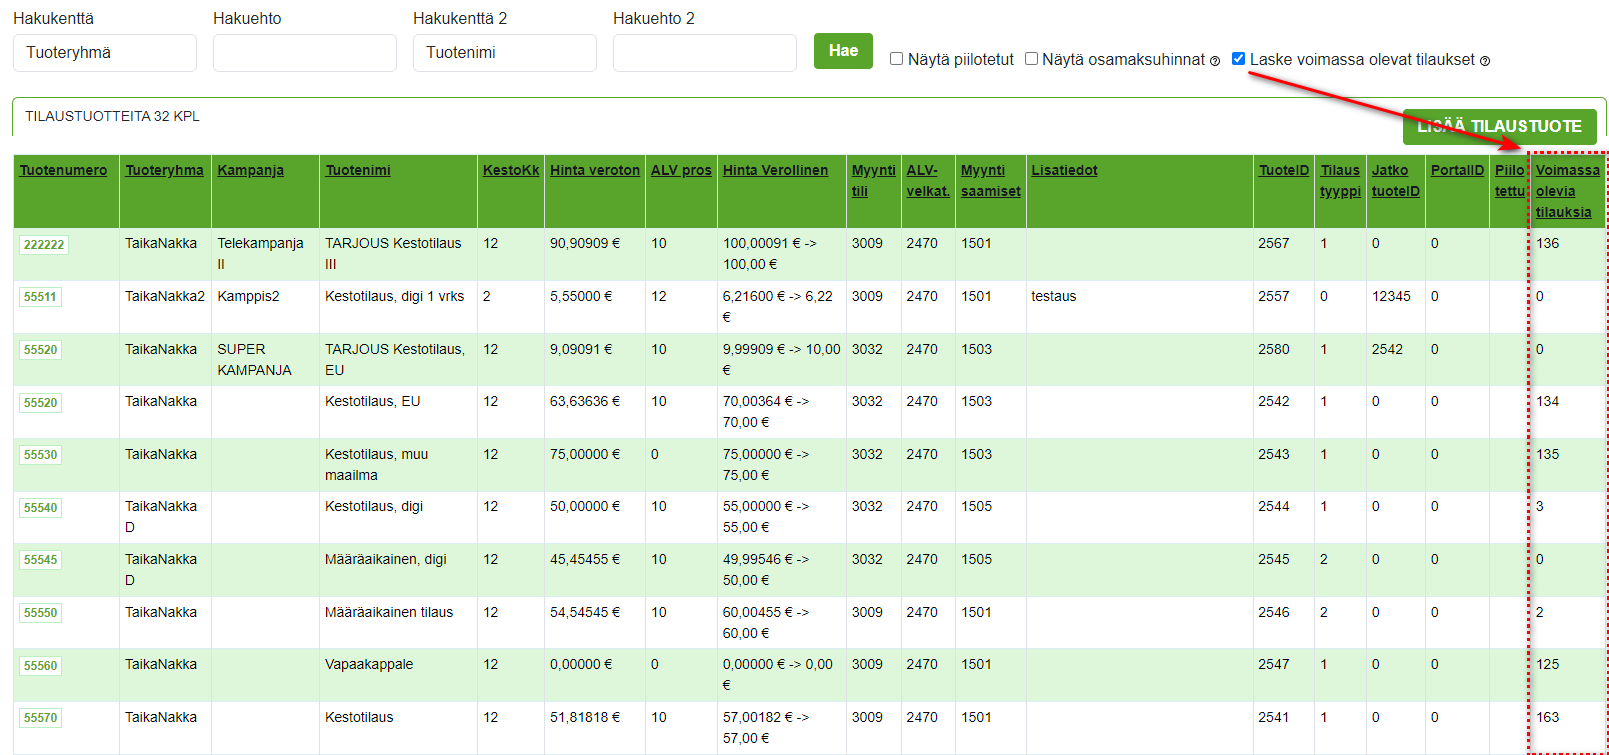Click help icon beside Näytä osamaksuhinnat
This screenshot has height=755, width=1609.
(1215, 61)
